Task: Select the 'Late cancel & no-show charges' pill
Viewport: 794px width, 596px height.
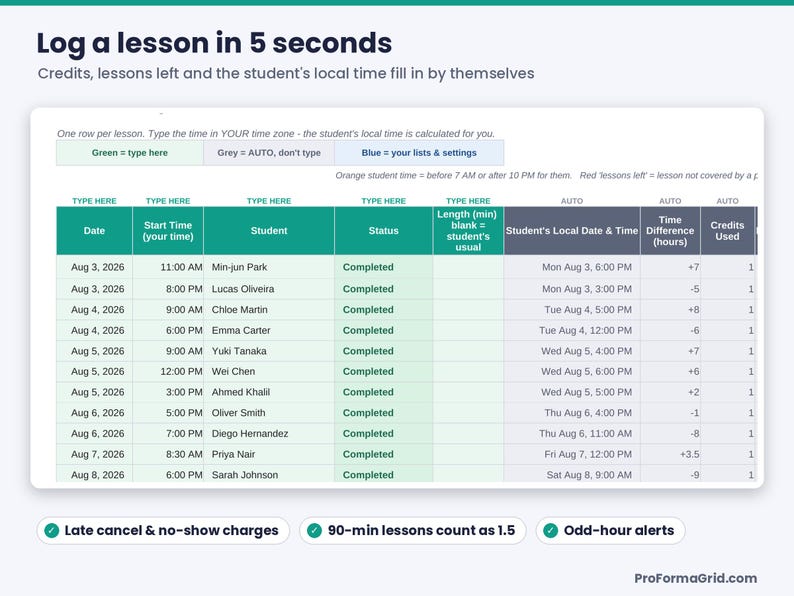Action: click(163, 530)
